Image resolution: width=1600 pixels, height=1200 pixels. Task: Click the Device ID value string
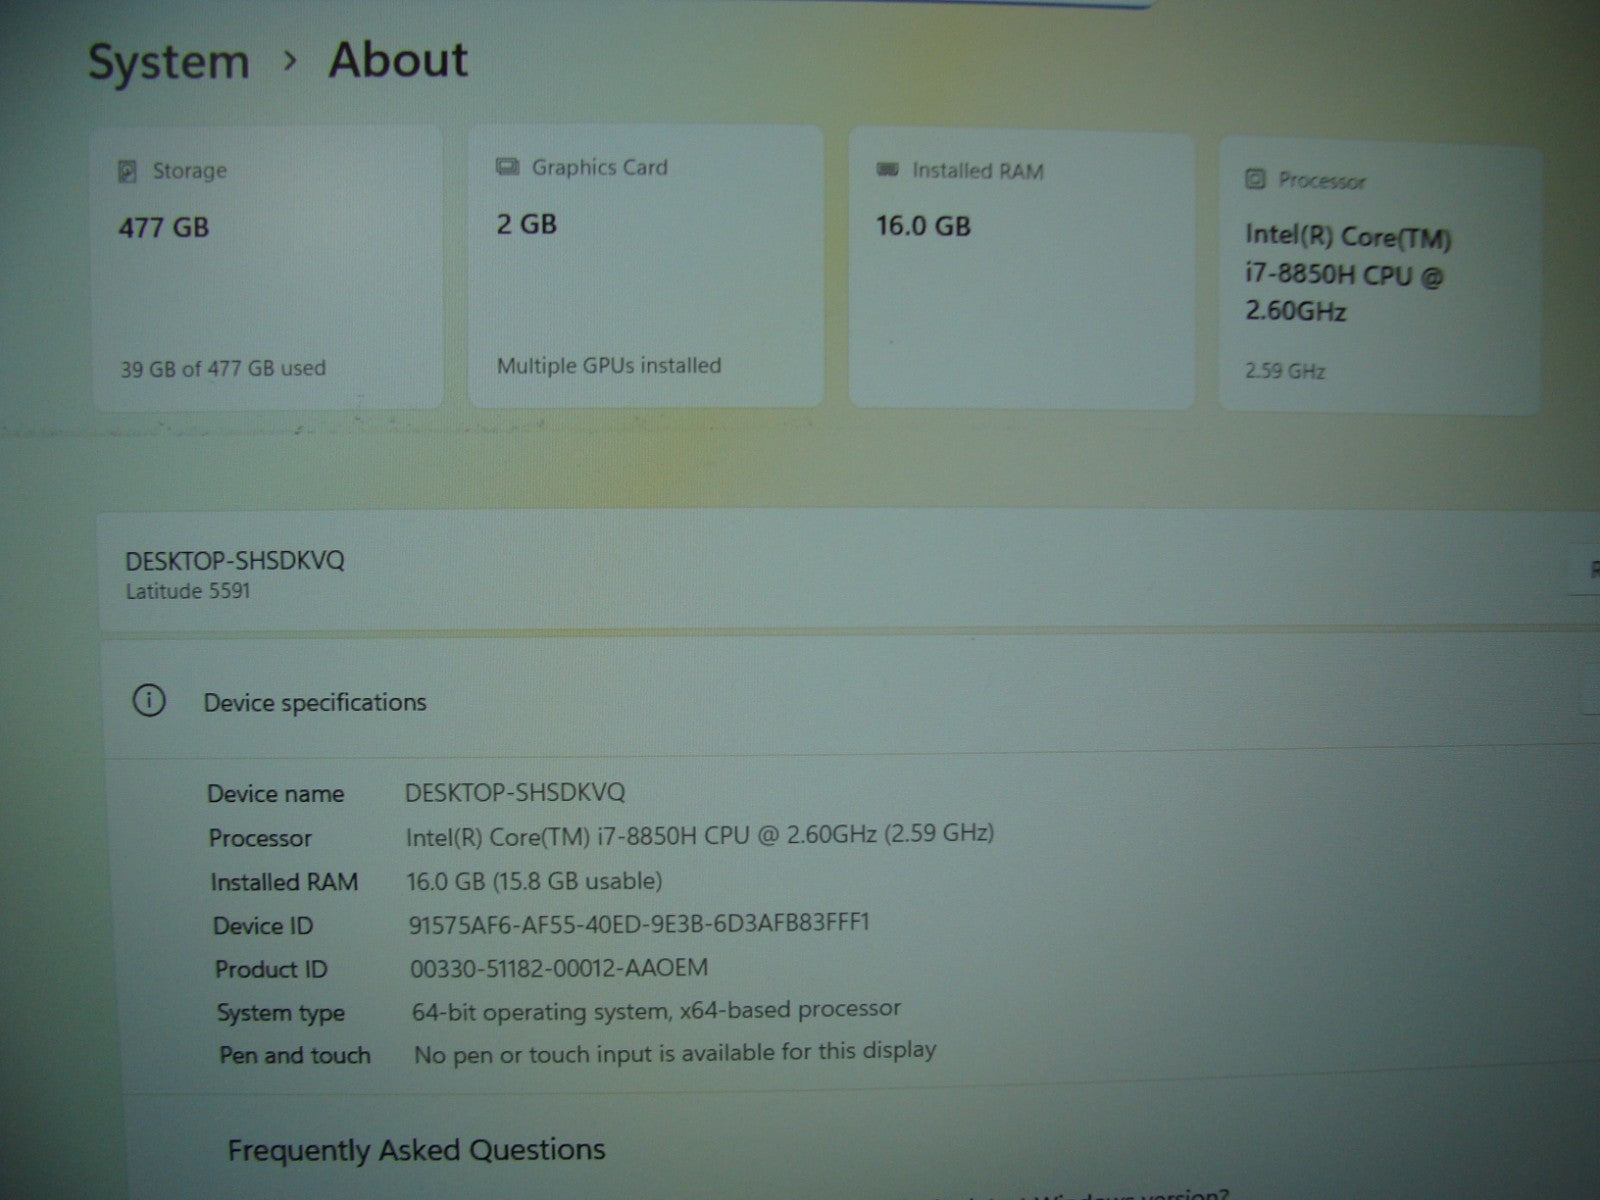pos(639,923)
